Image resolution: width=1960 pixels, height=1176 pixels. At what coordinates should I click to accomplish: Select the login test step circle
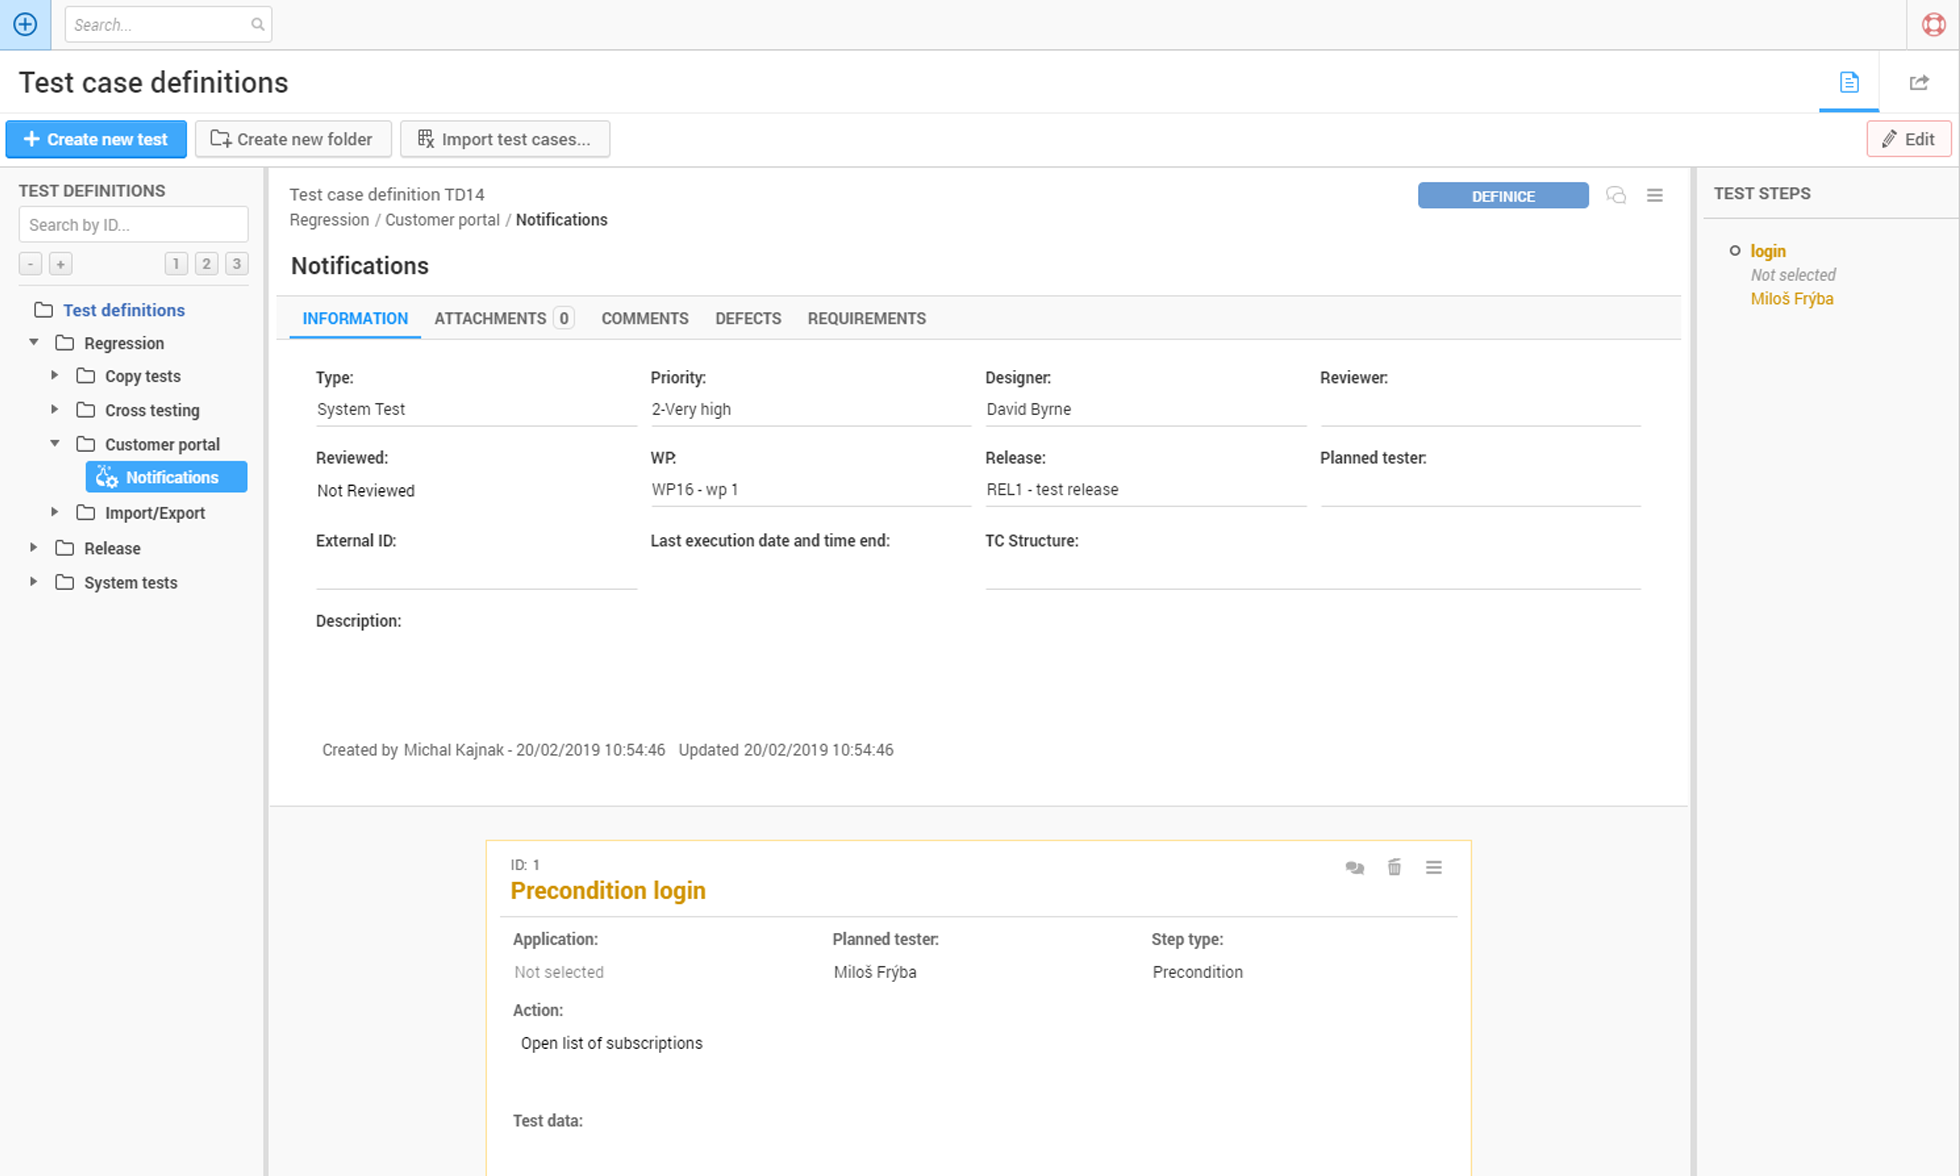click(1735, 251)
